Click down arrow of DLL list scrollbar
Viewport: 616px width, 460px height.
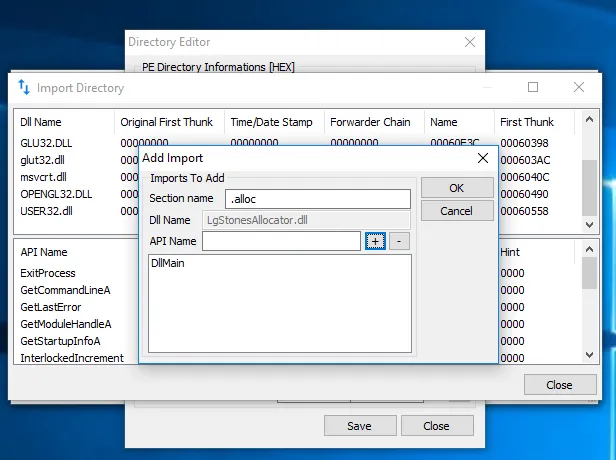589,225
